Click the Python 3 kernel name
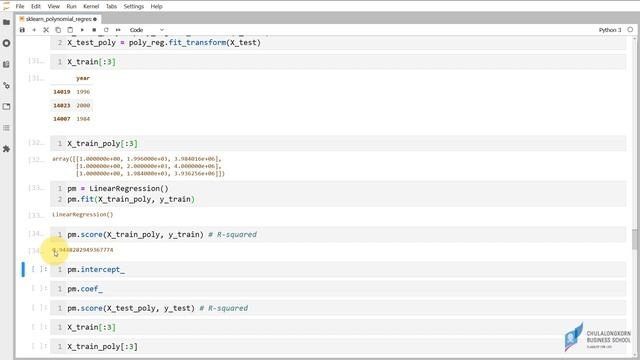The image size is (640, 360). pyautogui.click(x=610, y=30)
